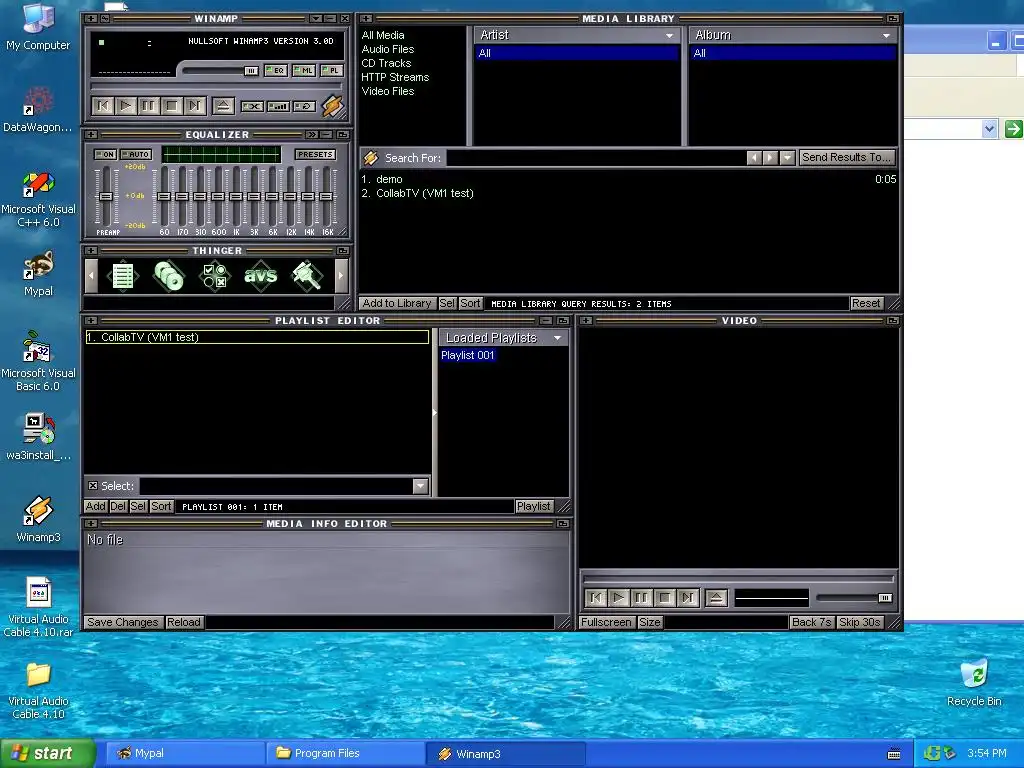Open the Artist column dropdown
The image size is (1024, 768).
(x=669, y=35)
